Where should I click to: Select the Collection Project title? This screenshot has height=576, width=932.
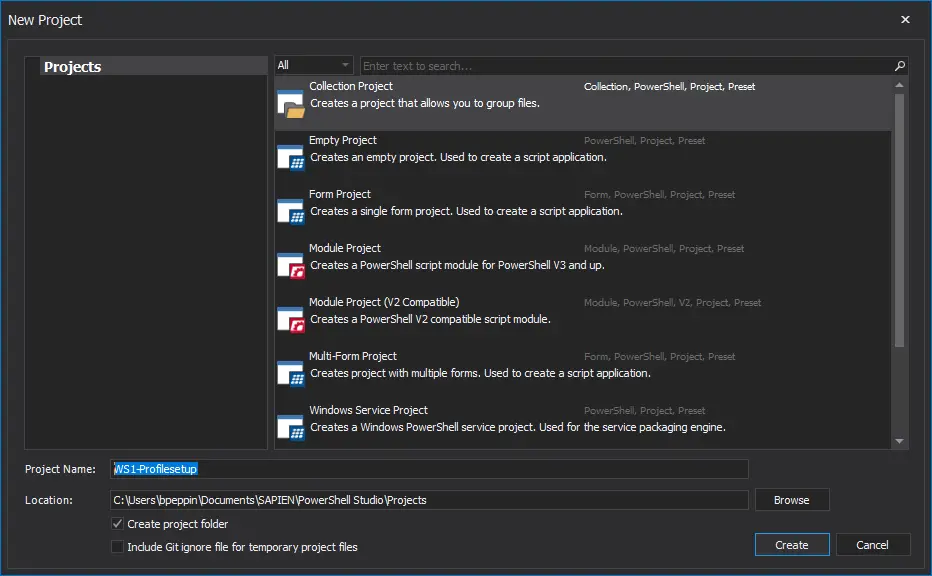pos(351,86)
